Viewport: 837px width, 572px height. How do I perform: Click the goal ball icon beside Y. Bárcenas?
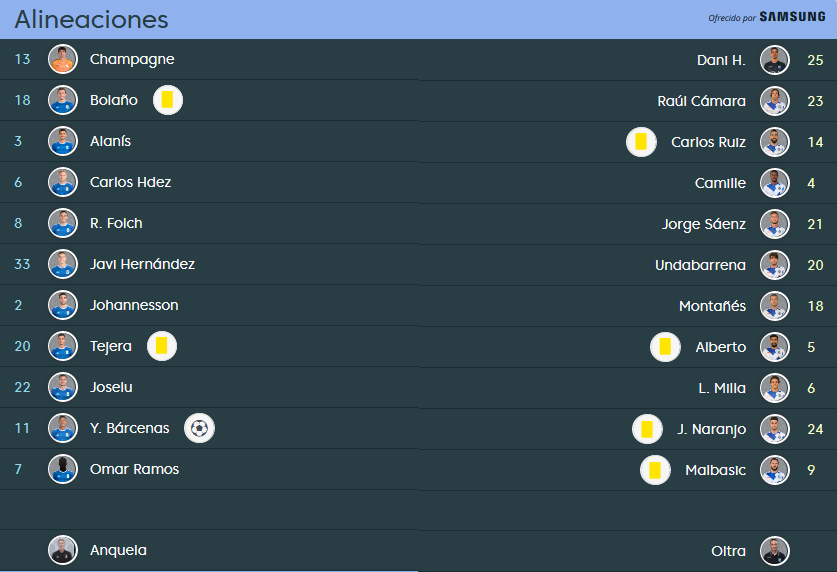click(199, 428)
